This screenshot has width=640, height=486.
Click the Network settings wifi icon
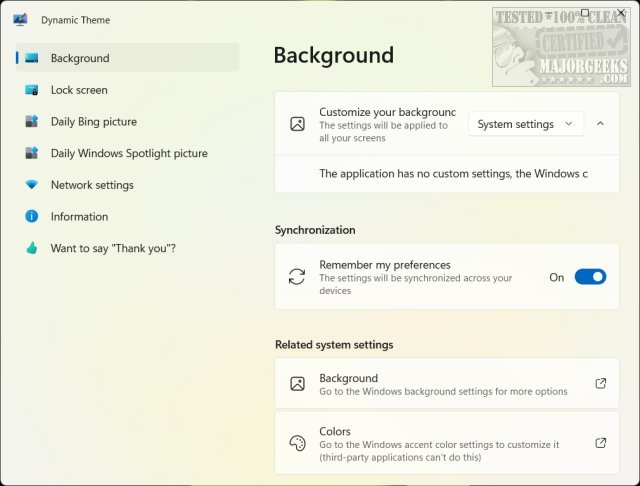pos(32,185)
